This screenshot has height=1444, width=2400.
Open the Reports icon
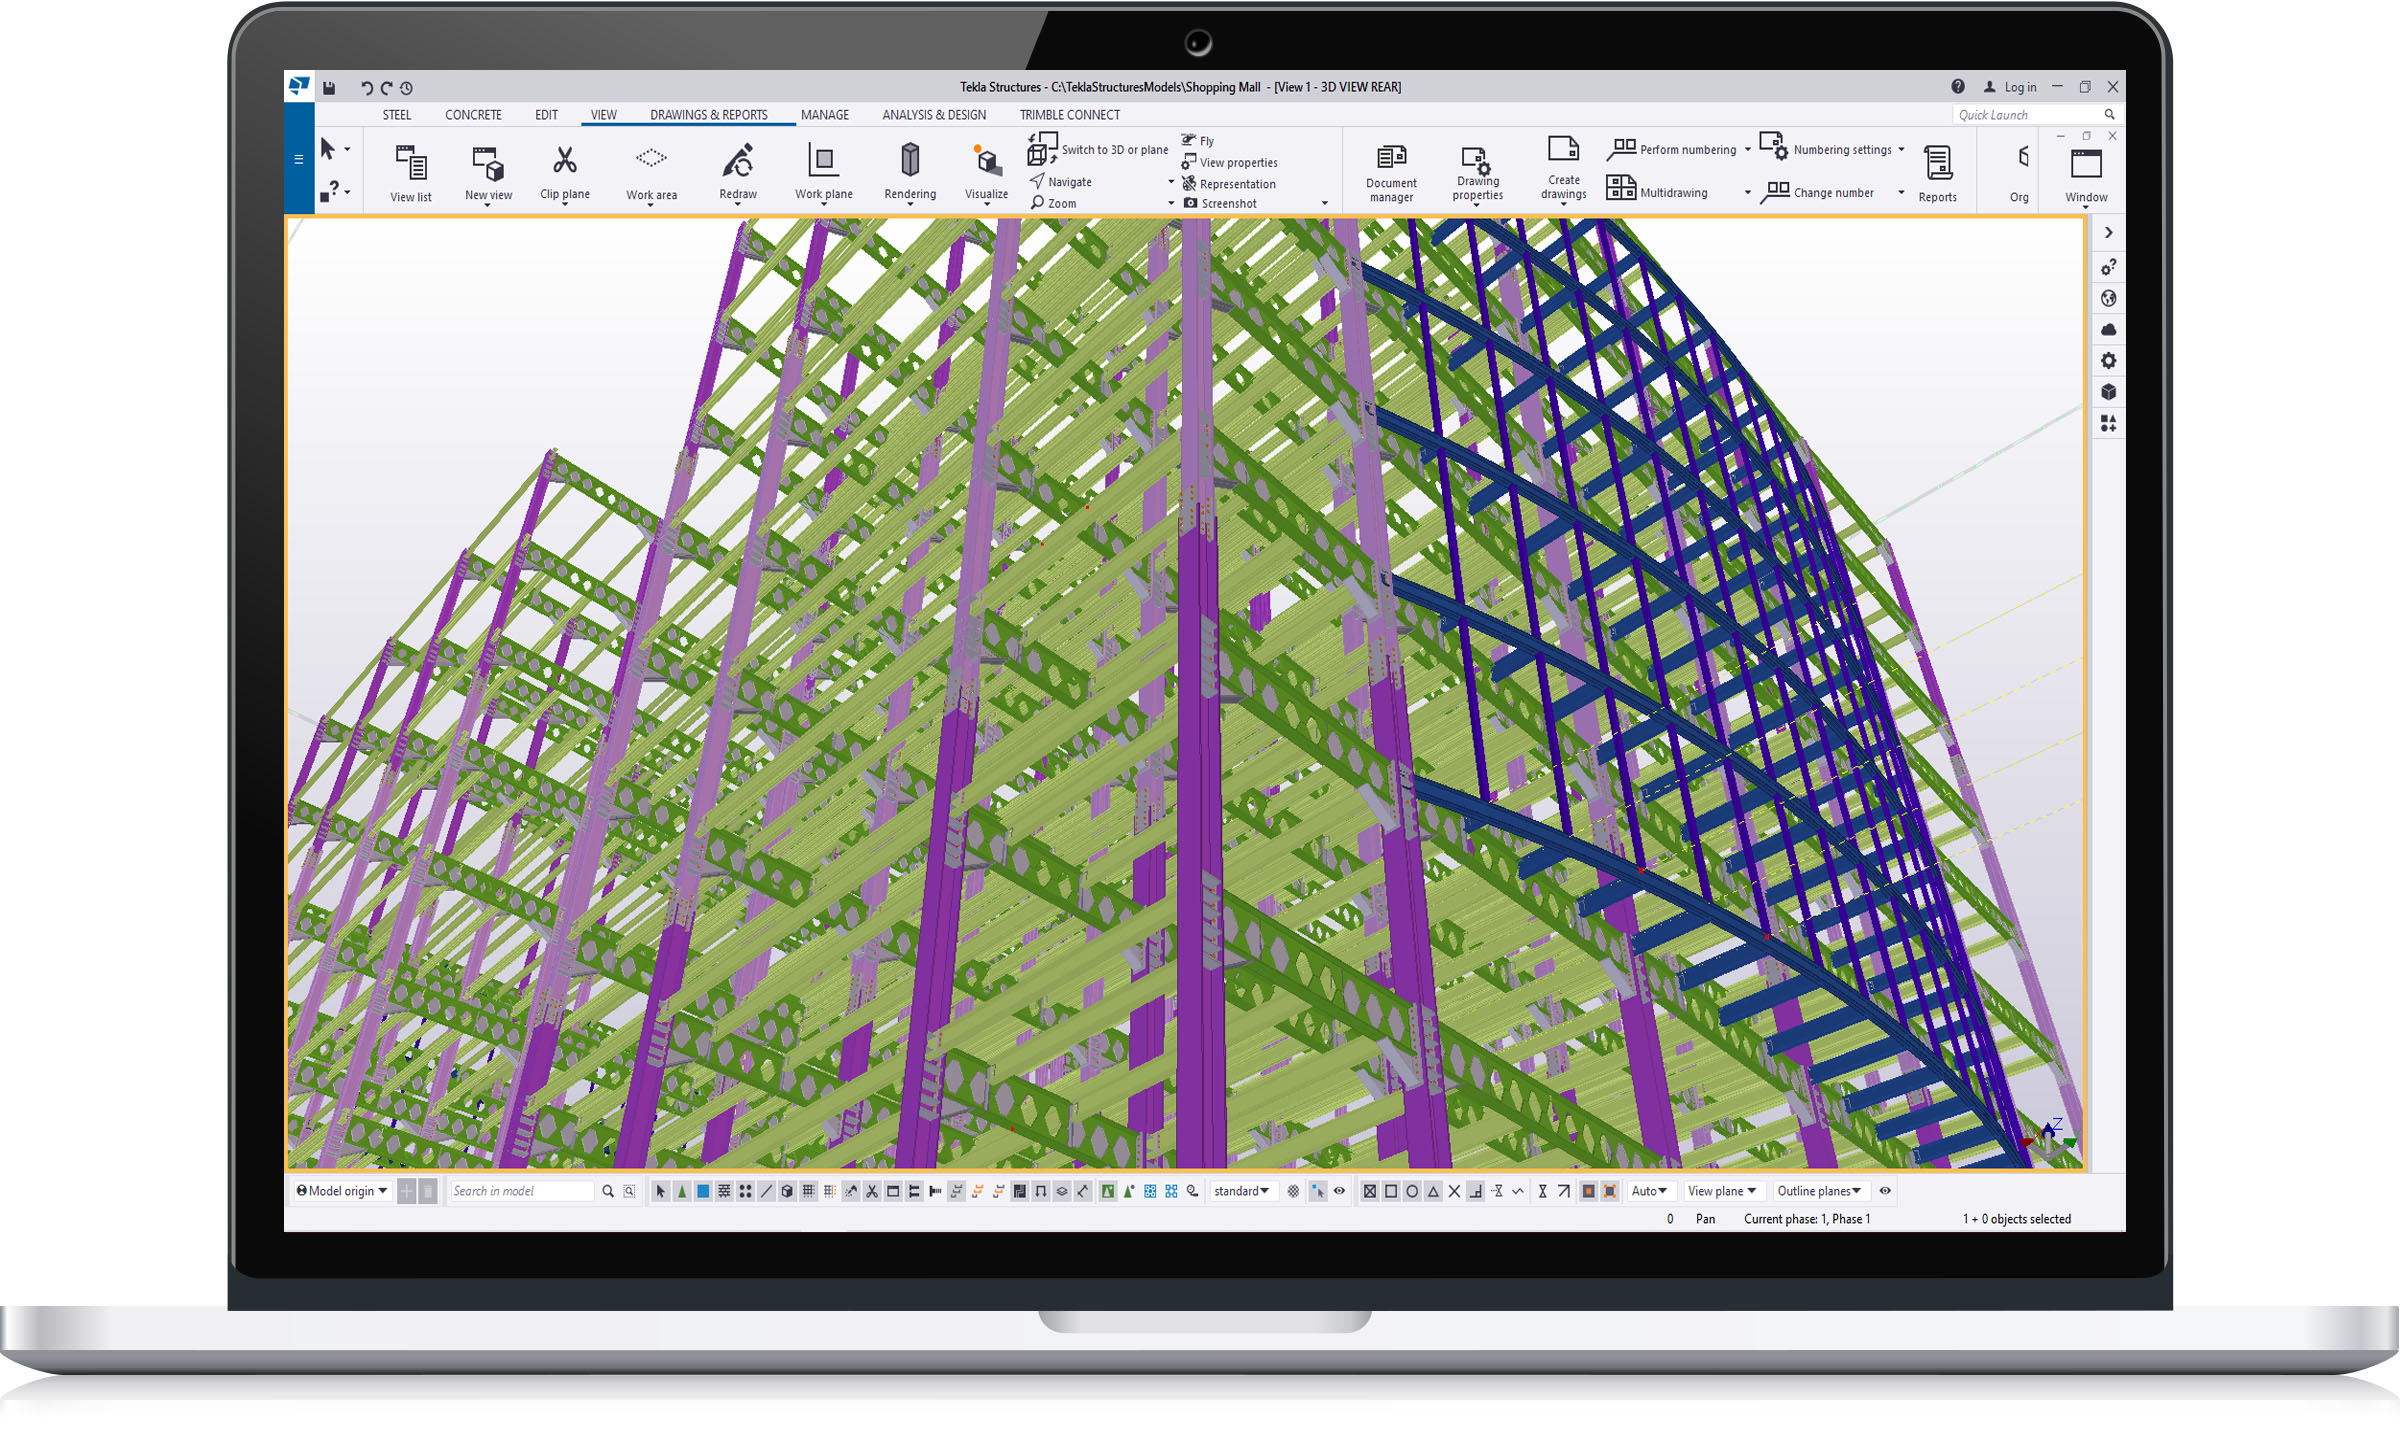(1937, 162)
